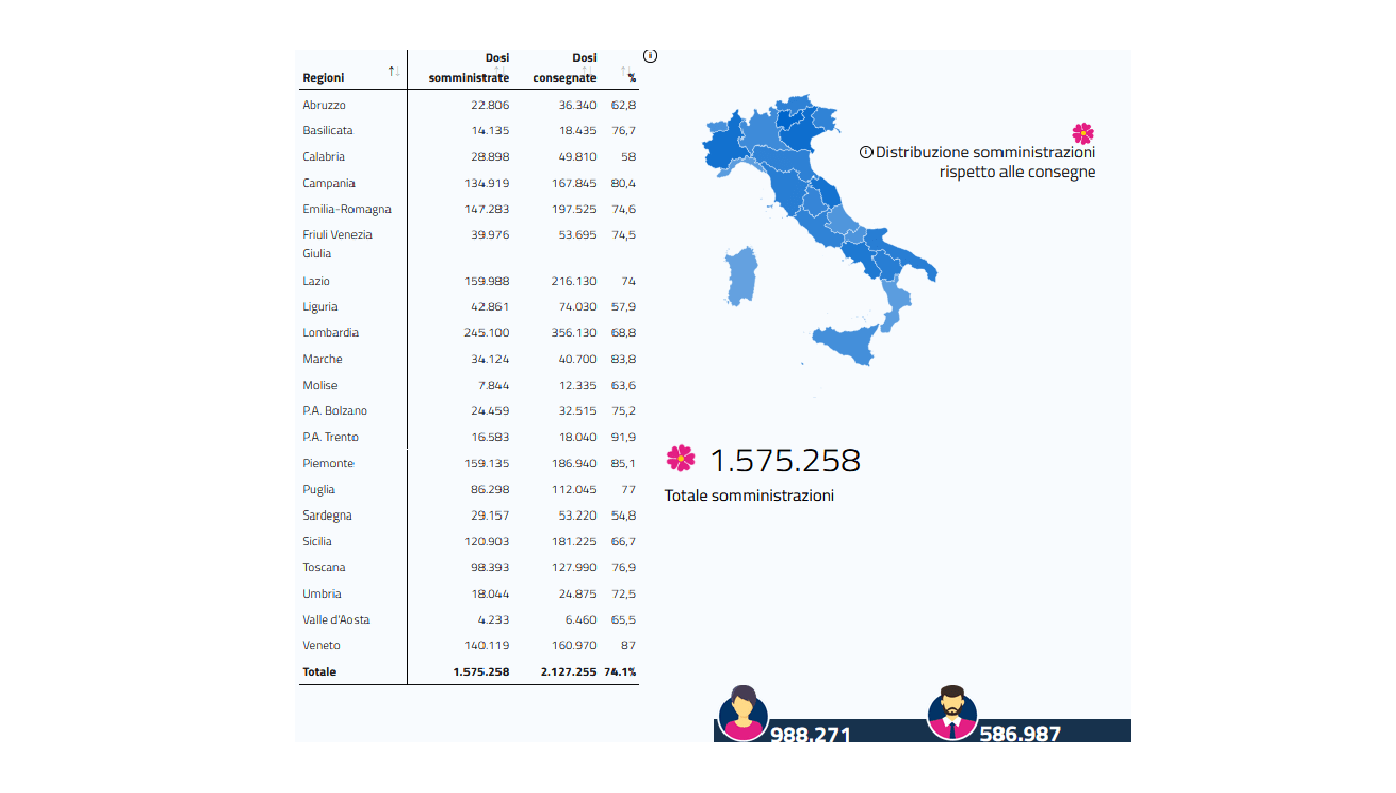Select the Veneto row name
This screenshot has width=1396, height=793.
[x=321, y=646]
